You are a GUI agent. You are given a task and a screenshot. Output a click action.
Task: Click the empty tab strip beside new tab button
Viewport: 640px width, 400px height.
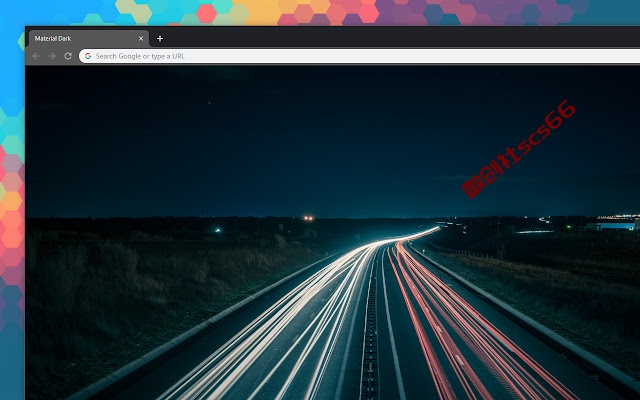[x=402, y=38]
